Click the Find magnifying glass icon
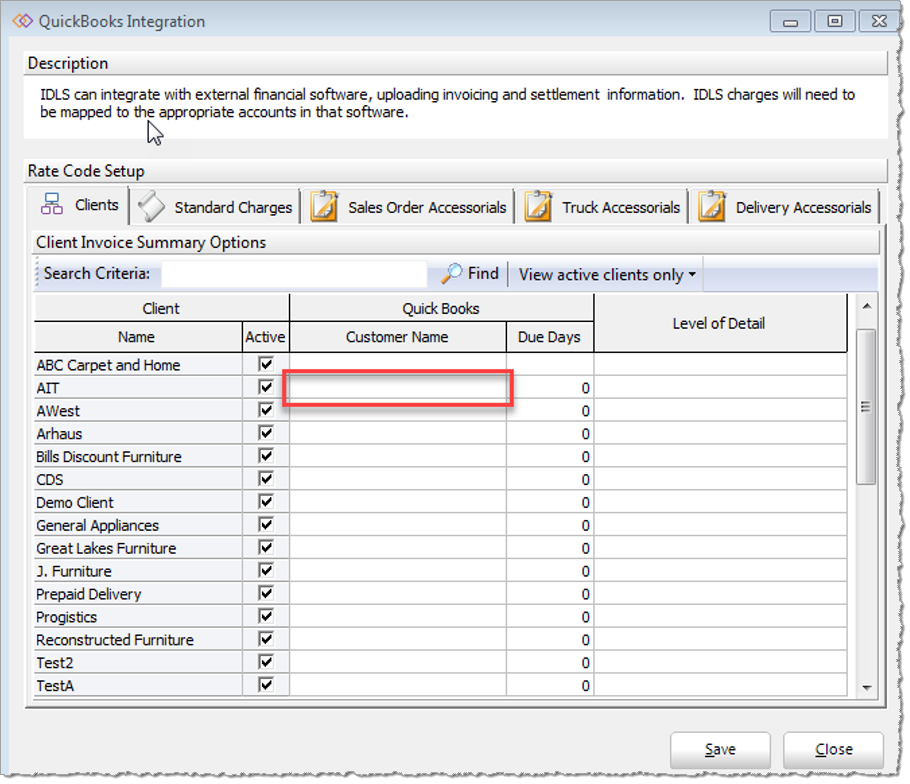910x784 pixels. [452, 273]
